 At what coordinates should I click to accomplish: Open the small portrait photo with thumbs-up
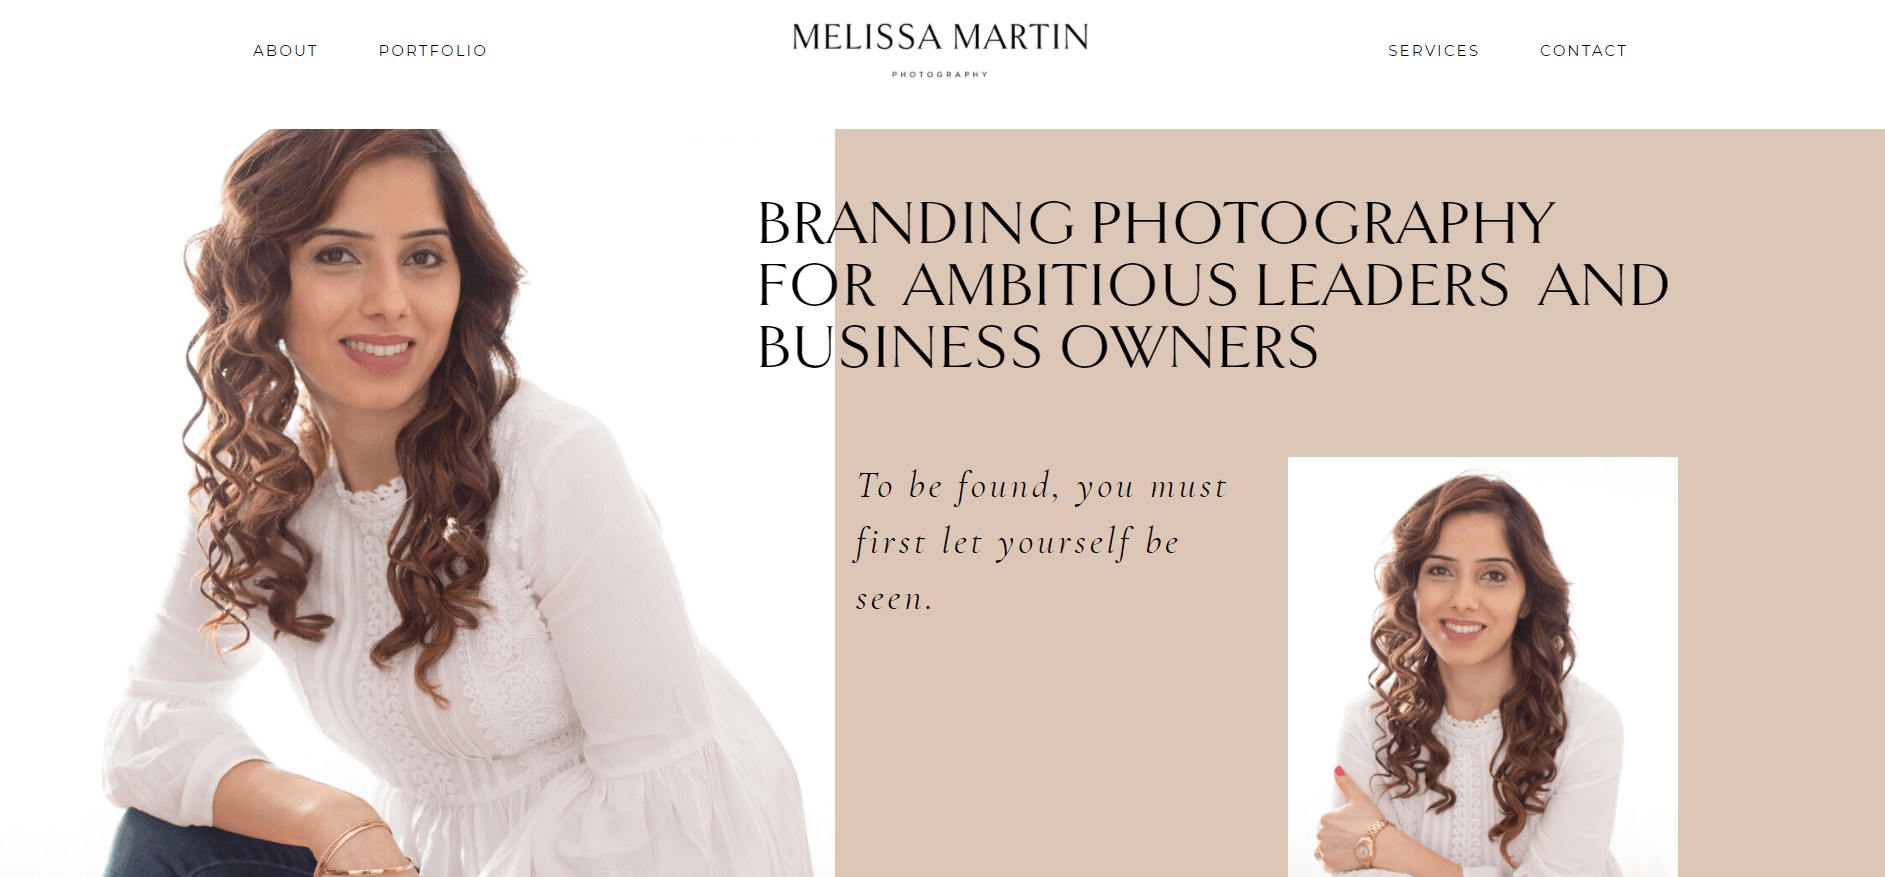tap(1482, 667)
